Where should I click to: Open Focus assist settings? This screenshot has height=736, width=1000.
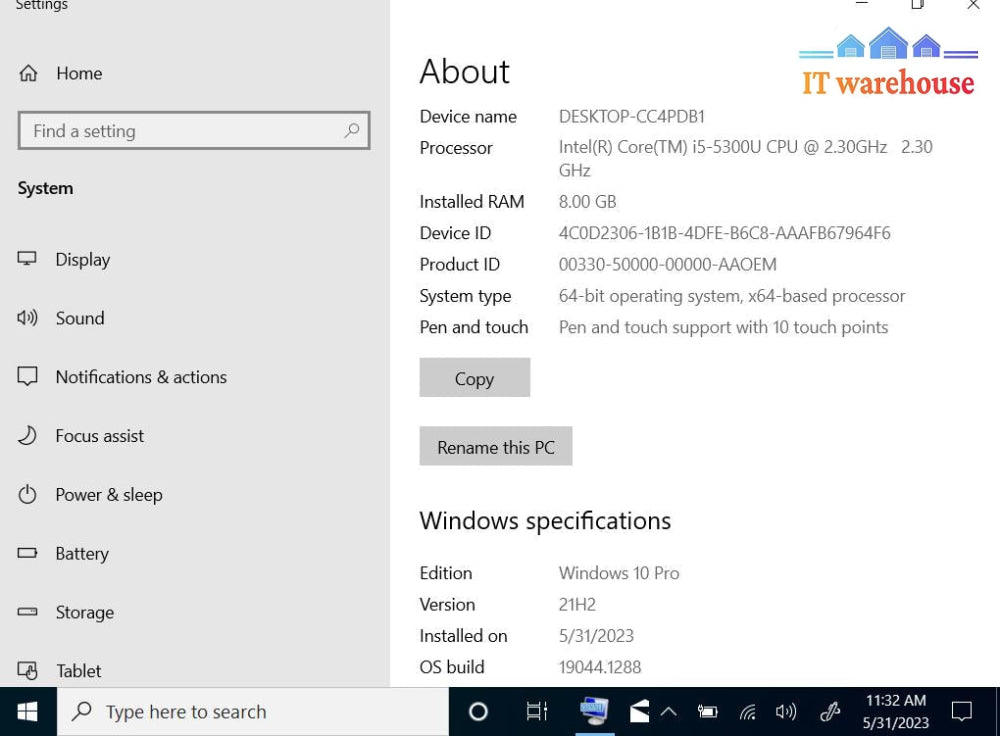click(99, 436)
